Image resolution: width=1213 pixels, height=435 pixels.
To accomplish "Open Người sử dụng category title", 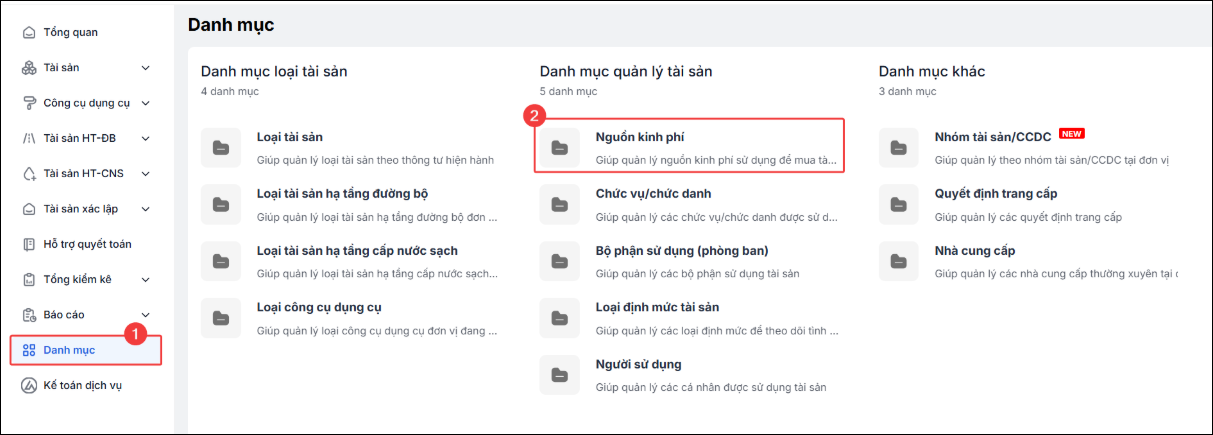I will tap(638, 365).
